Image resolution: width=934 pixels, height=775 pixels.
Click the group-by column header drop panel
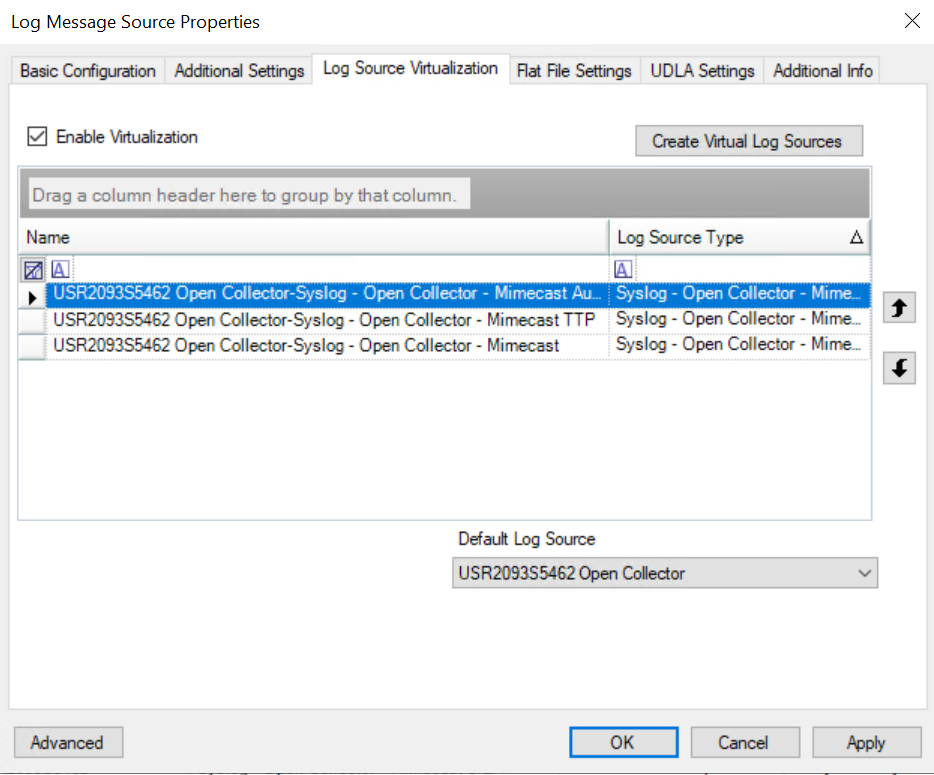(x=445, y=194)
